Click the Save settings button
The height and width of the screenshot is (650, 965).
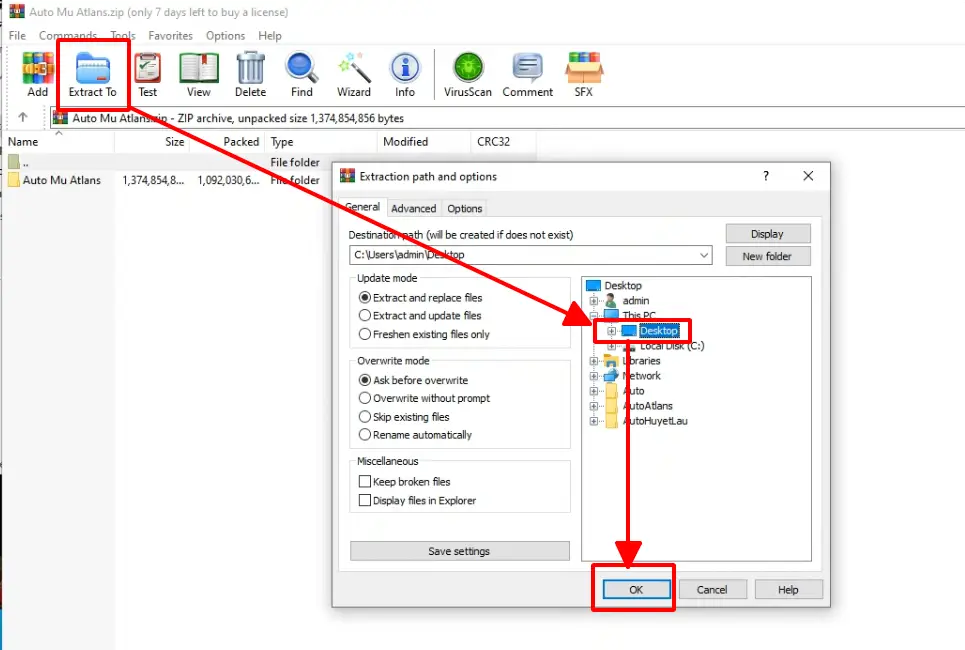(459, 551)
